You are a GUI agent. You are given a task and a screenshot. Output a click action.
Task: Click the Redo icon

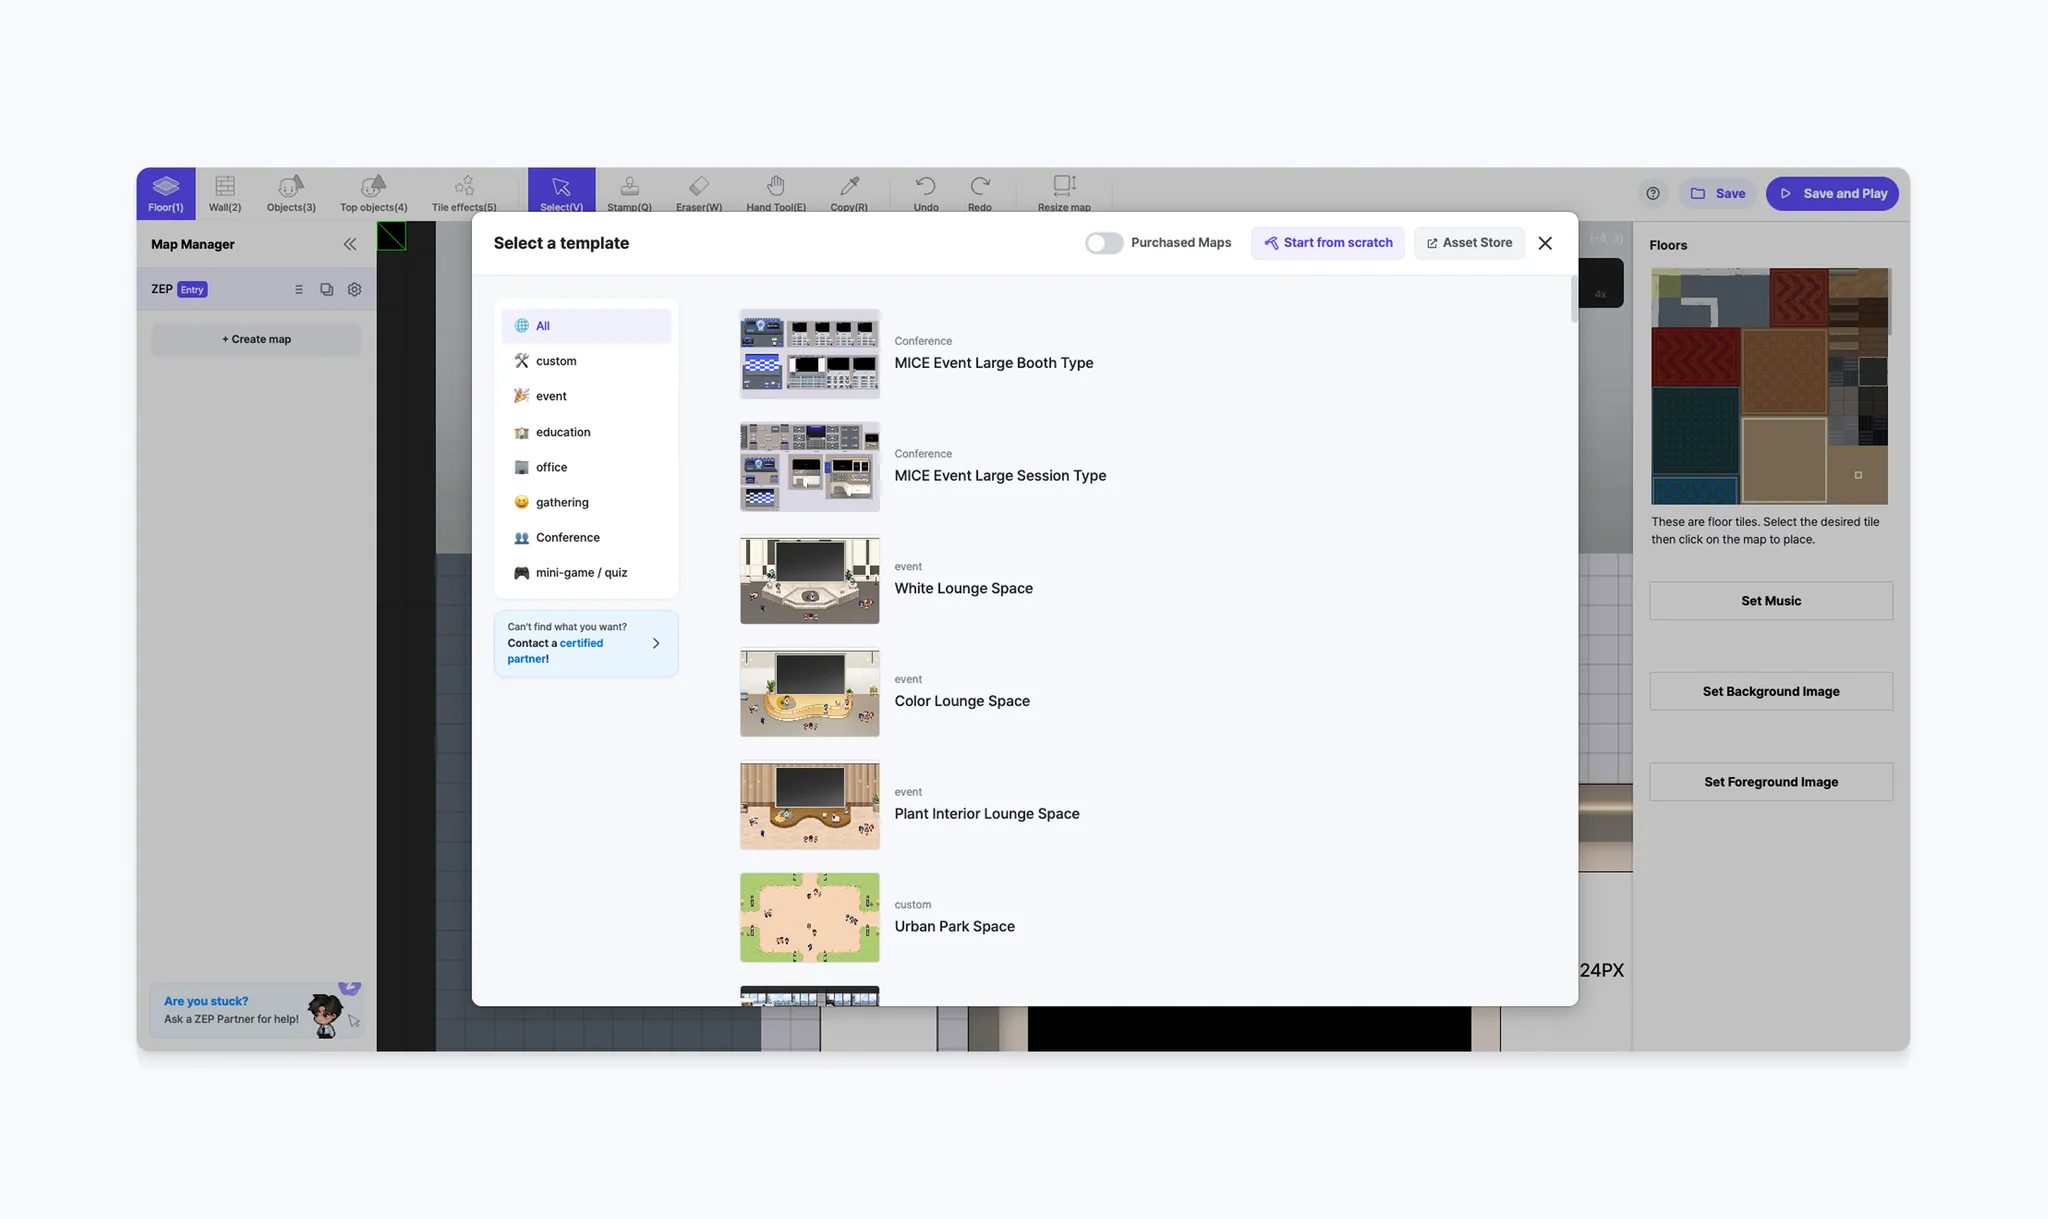(979, 192)
